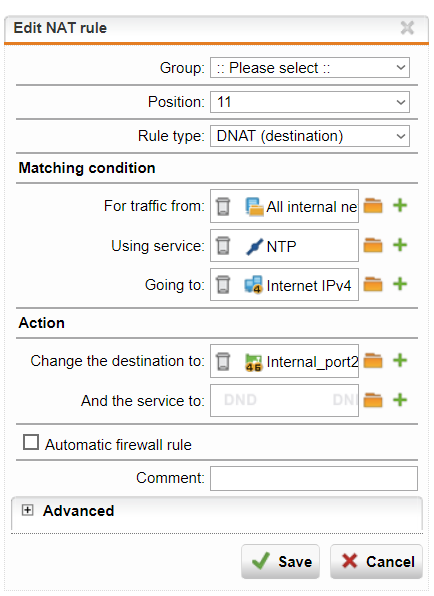This screenshot has width=434, height=596.
Task: Open the folder browser for 'Using service'
Action: 373,245
